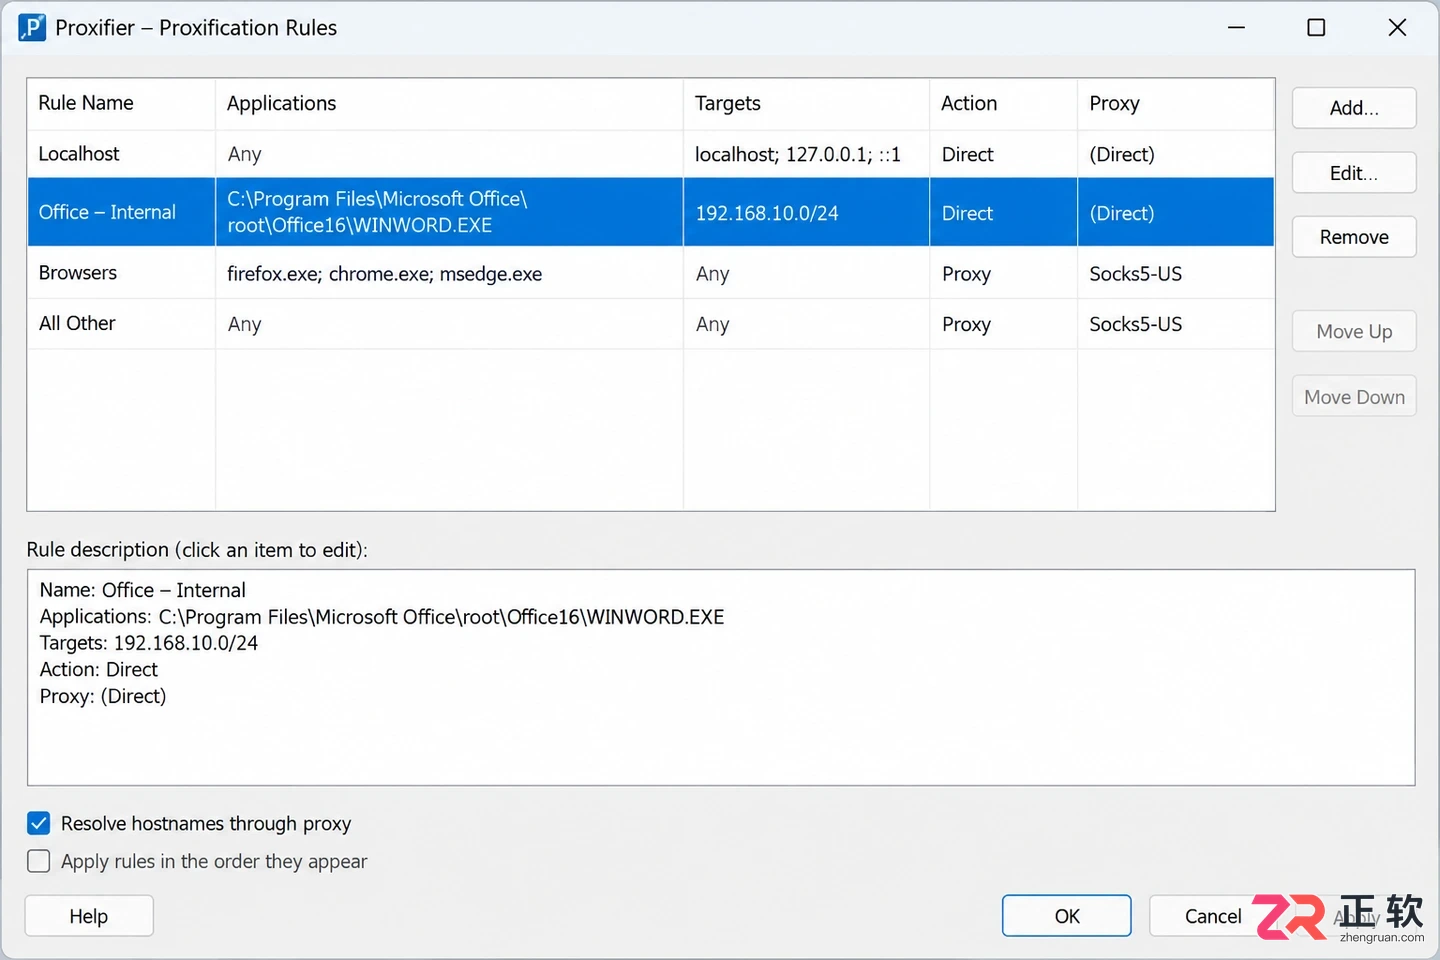Toggle Resolve hostnames through proxy checkbox

pyautogui.click(x=39, y=823)
